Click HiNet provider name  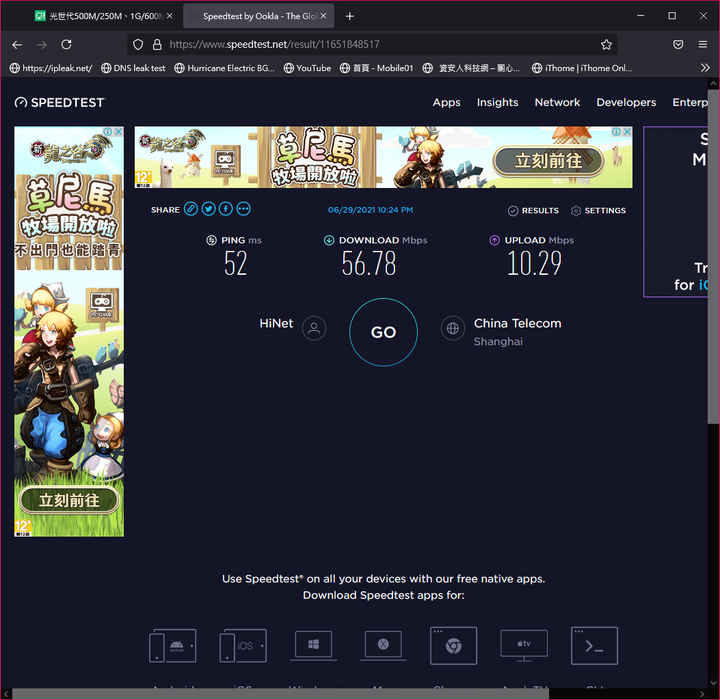coord(276,323)
